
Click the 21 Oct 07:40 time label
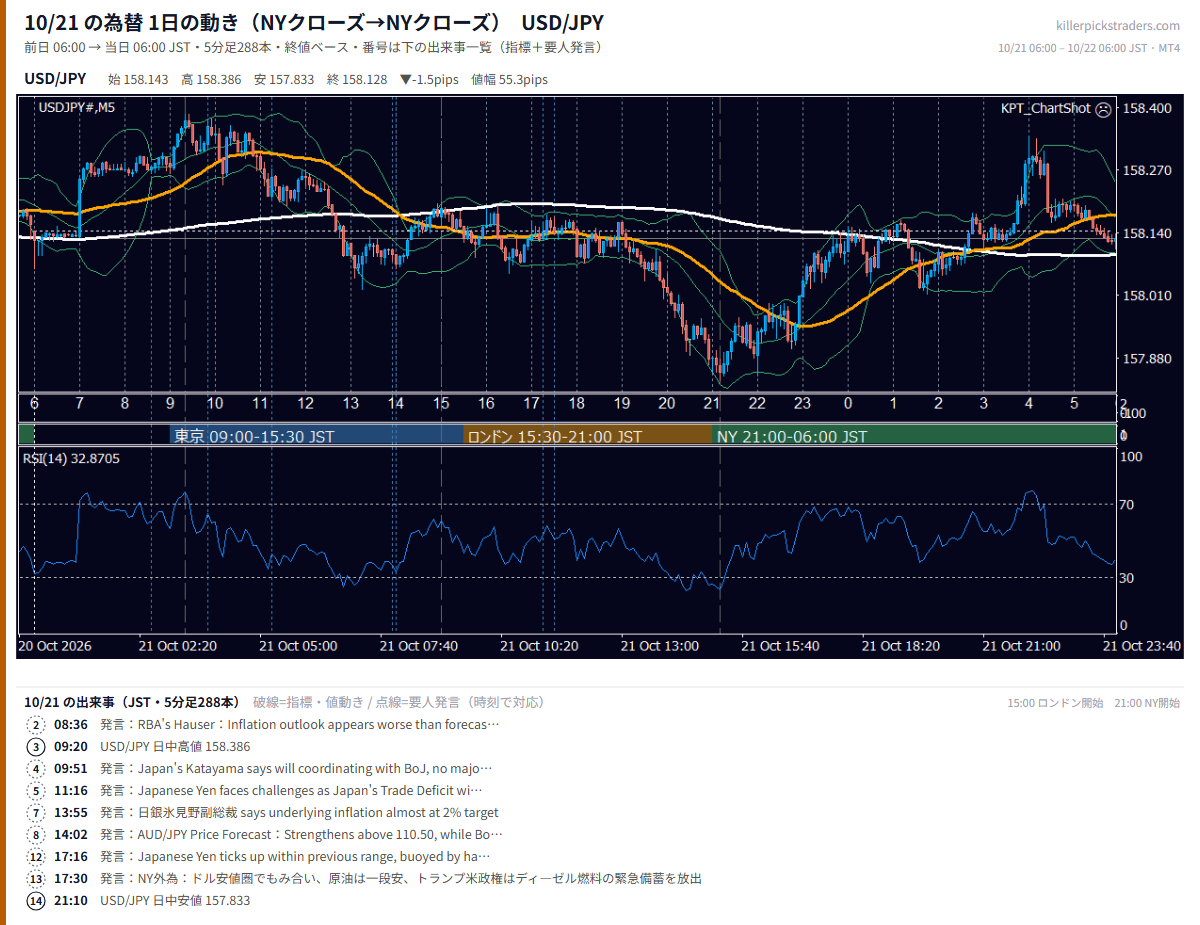click(419, 646)
